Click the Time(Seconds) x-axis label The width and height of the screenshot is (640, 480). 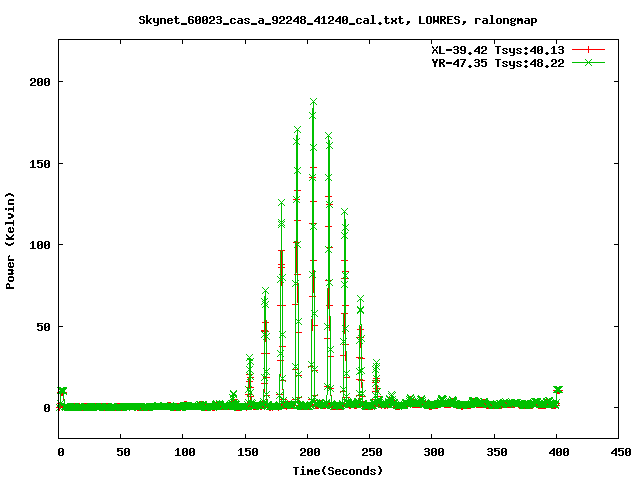(338, 471)
